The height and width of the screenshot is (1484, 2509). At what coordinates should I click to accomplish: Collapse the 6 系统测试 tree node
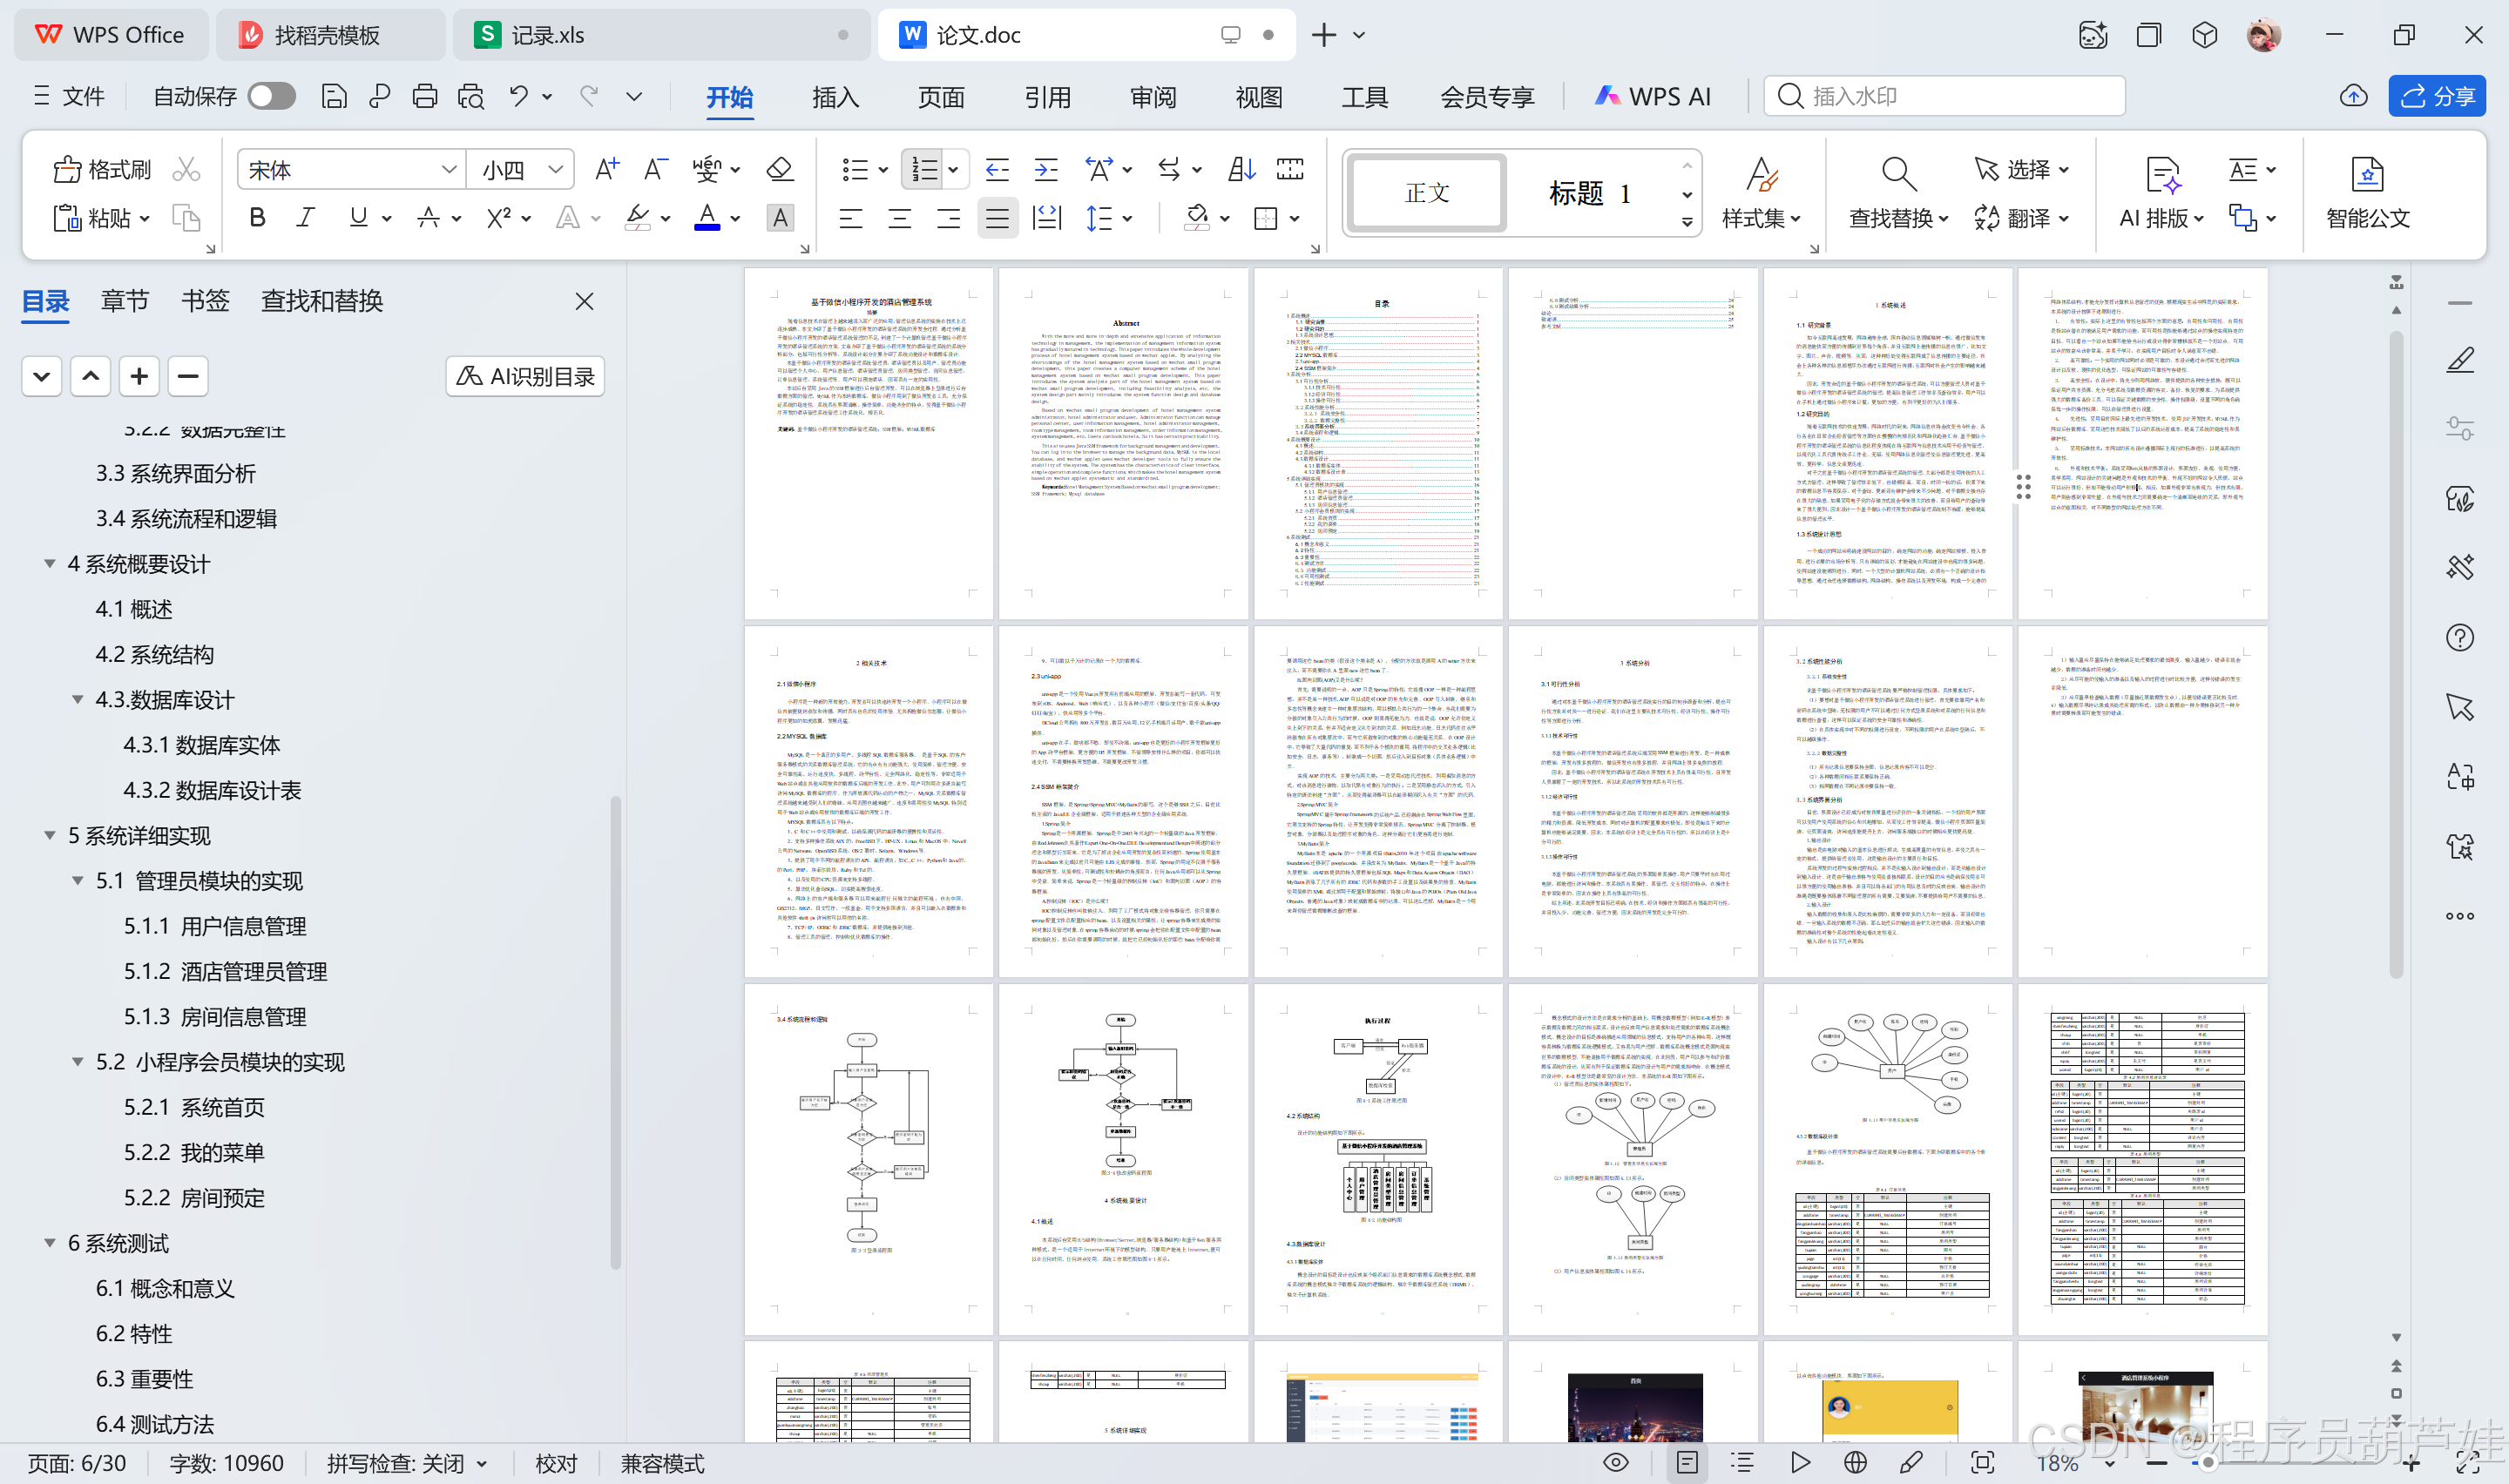click(x=49, y=1242)
